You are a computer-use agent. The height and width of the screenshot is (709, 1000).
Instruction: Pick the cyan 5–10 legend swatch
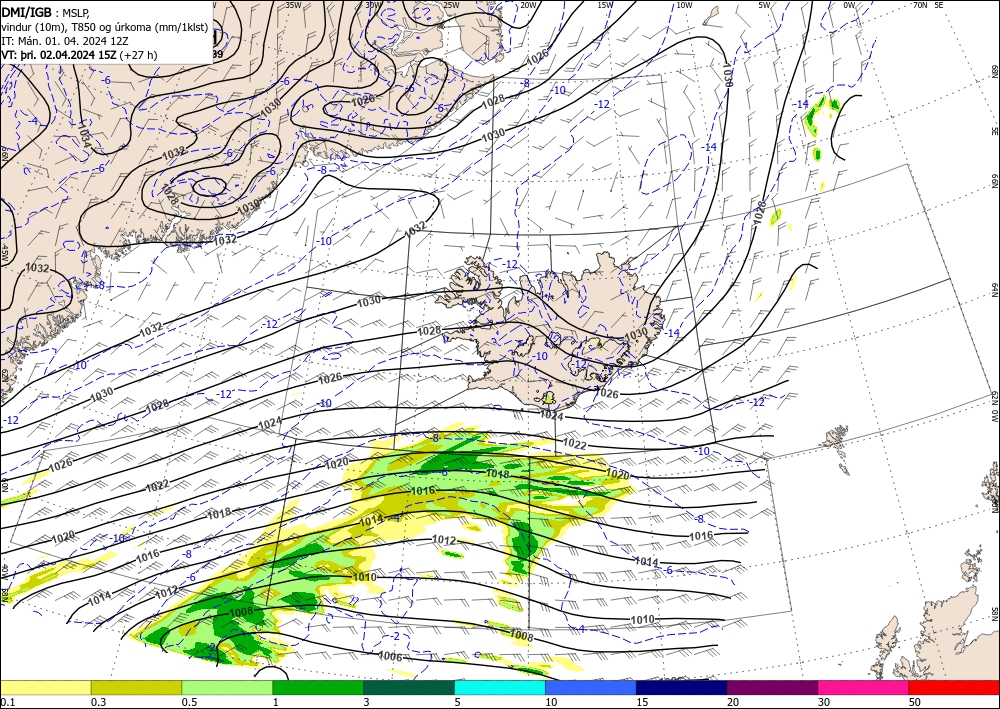click(500, 687)
